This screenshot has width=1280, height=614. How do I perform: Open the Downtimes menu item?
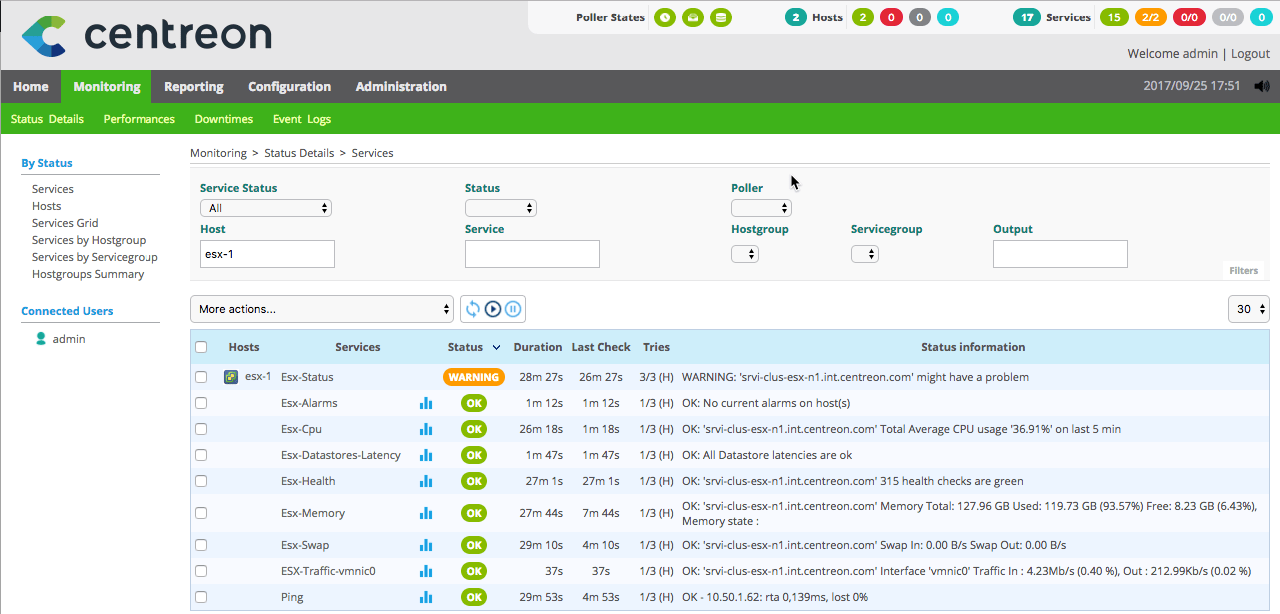[x=223, y=119]
